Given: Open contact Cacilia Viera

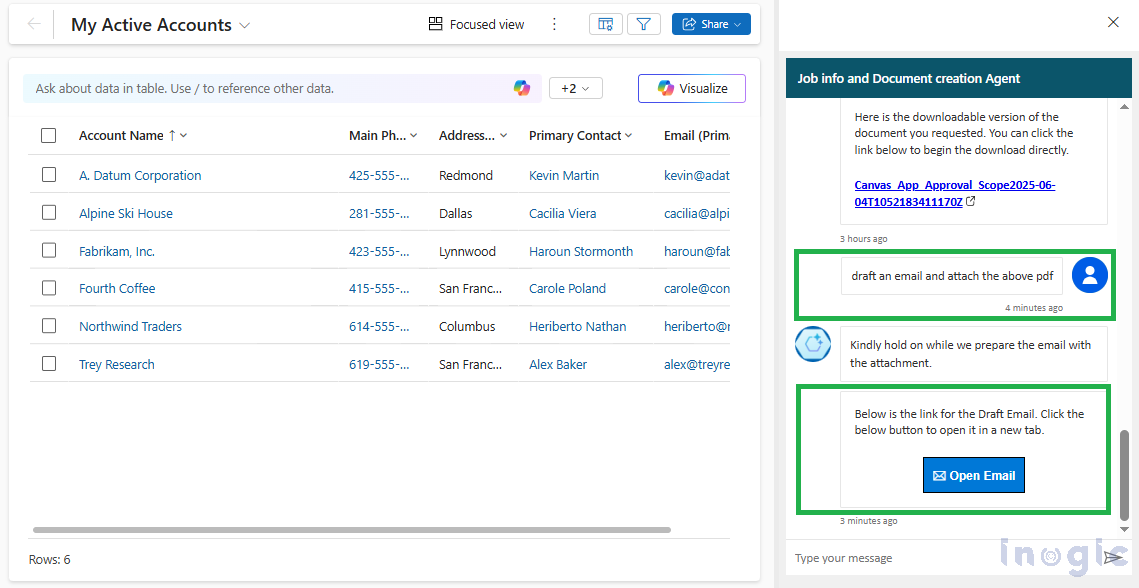Looking at the screenshot, I should click(x=562, y=213).
